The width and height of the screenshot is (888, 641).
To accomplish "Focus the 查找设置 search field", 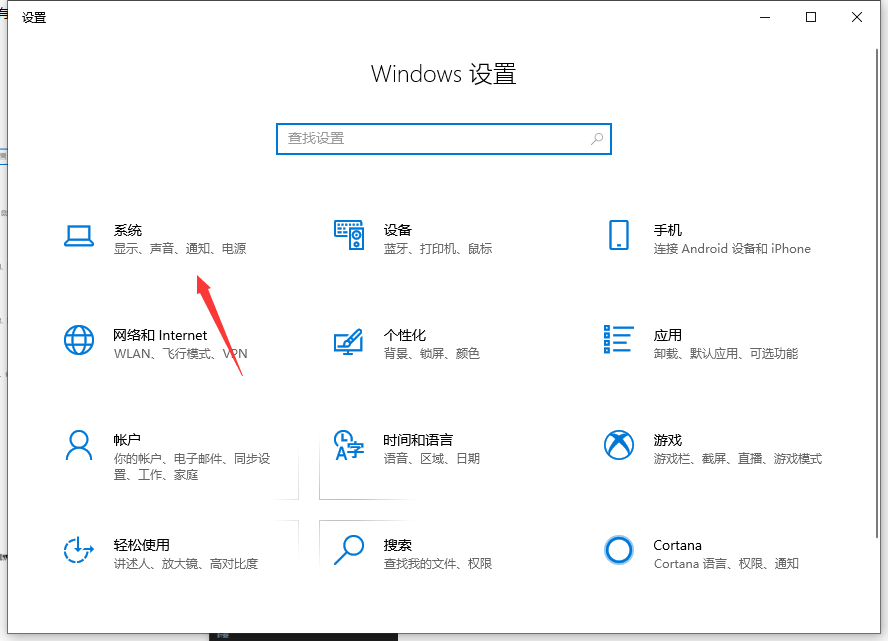I will [x=444, y=139].
